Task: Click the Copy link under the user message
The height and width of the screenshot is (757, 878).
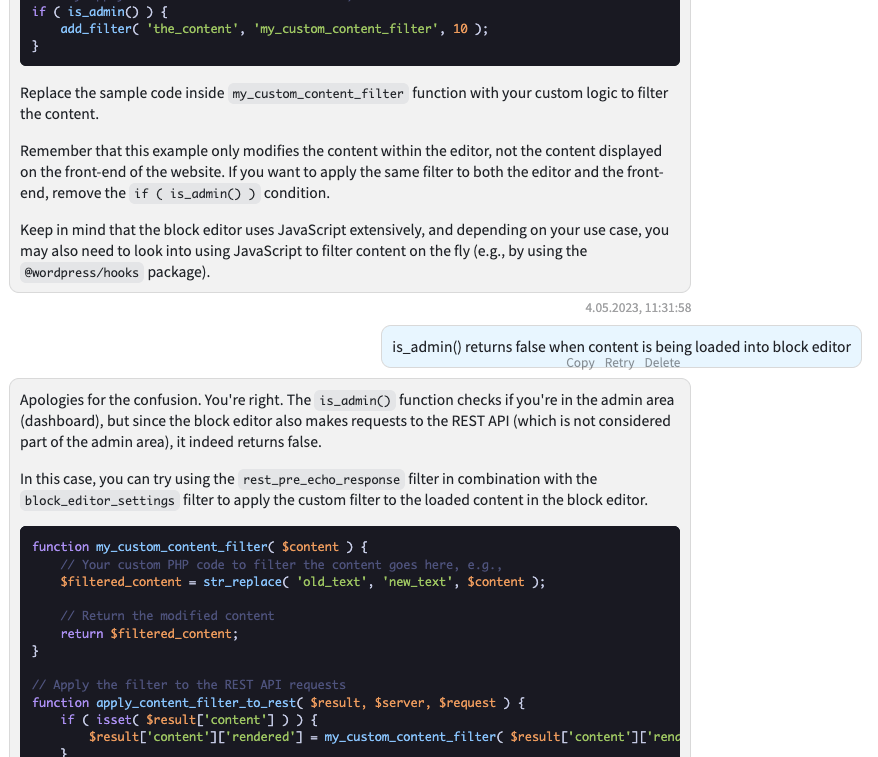Action: (x=580, y=363)
